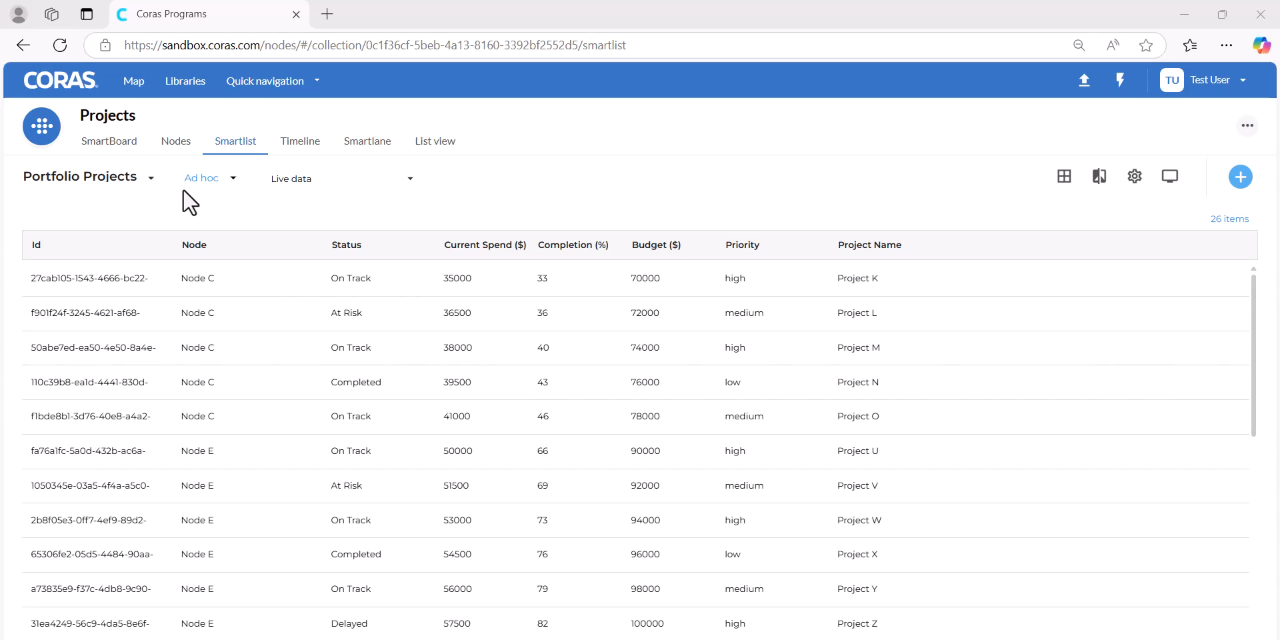The image size is (1280, 640).
Task: Open the browser workspaces icon
Action: point(52,14)
